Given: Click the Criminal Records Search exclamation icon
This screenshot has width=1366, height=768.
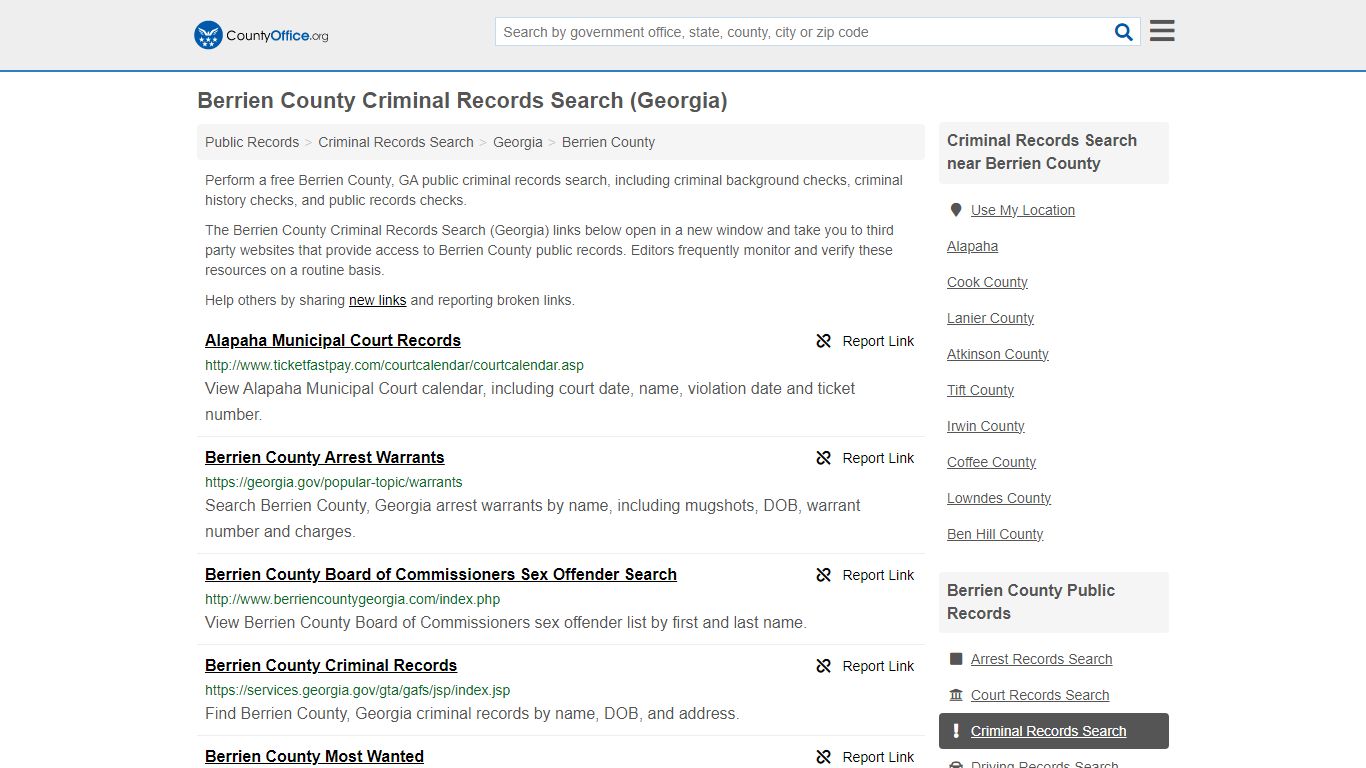Looking at the screenshot, I should [x=956, y=731].
